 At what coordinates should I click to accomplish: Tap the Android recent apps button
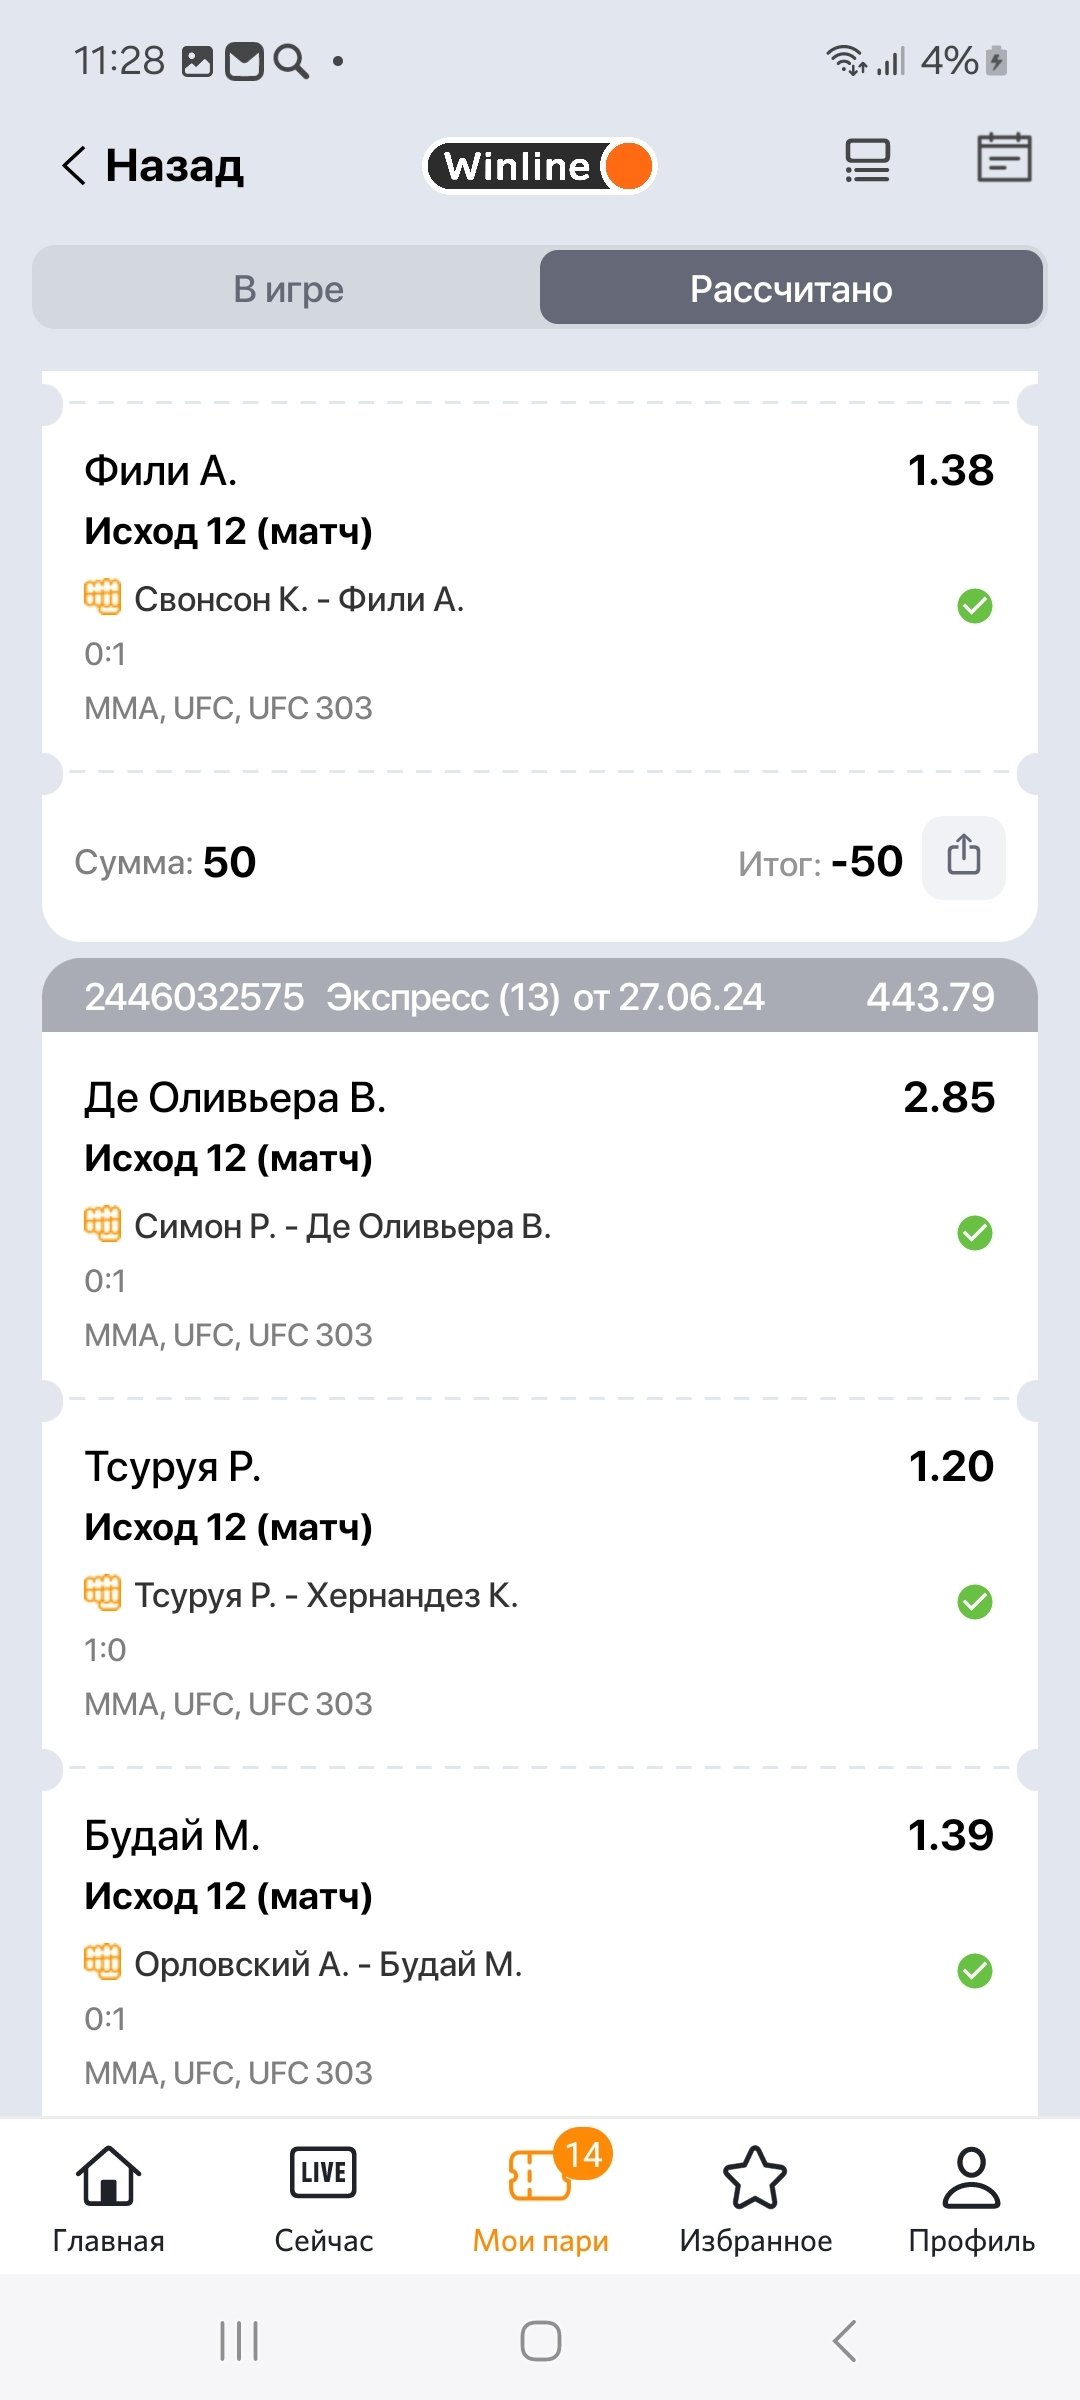[x=239, y=2341]
